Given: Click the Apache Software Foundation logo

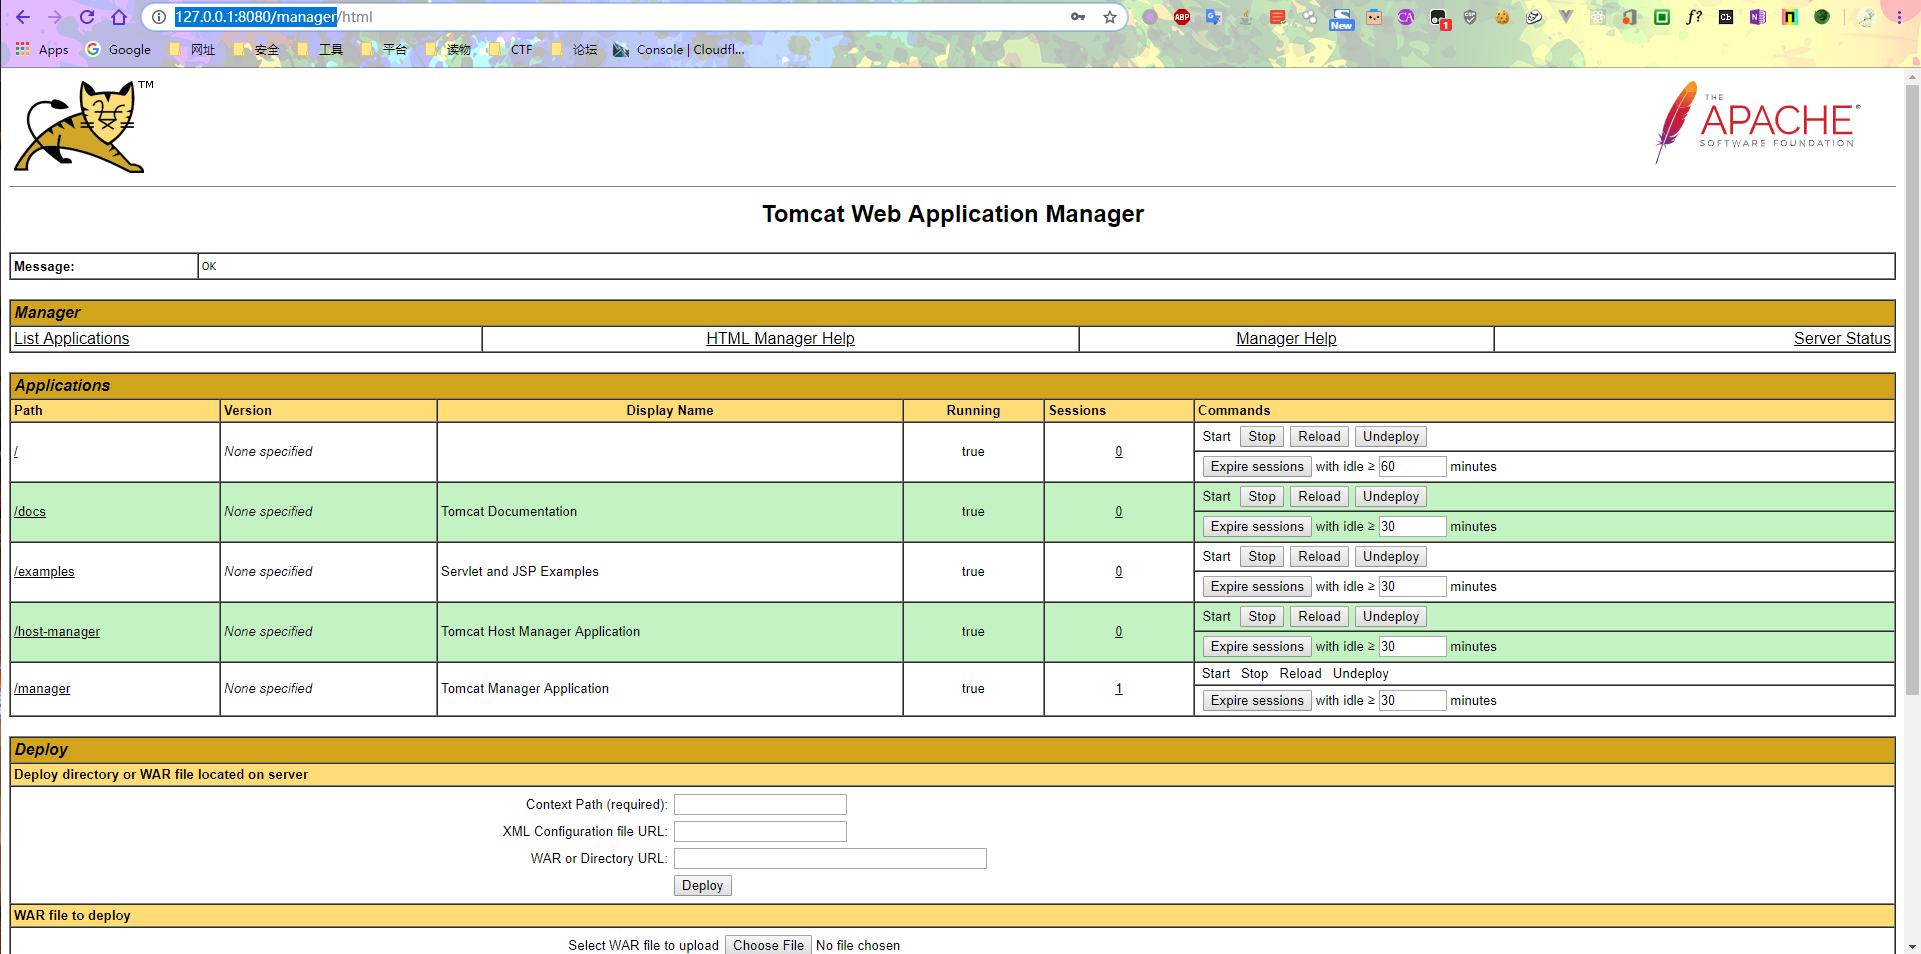Looking at the screenshot, I should coord(1758,123).
